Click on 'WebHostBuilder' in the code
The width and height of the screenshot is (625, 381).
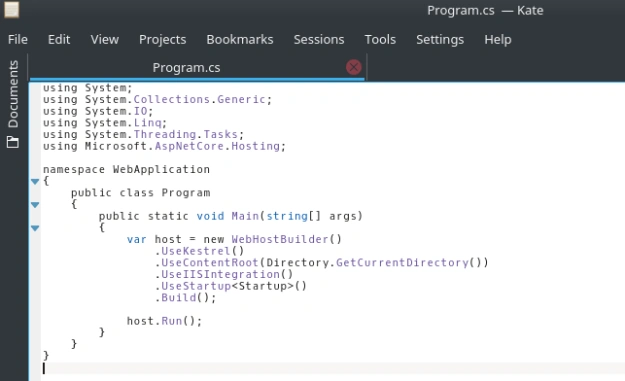click(280, 240)
